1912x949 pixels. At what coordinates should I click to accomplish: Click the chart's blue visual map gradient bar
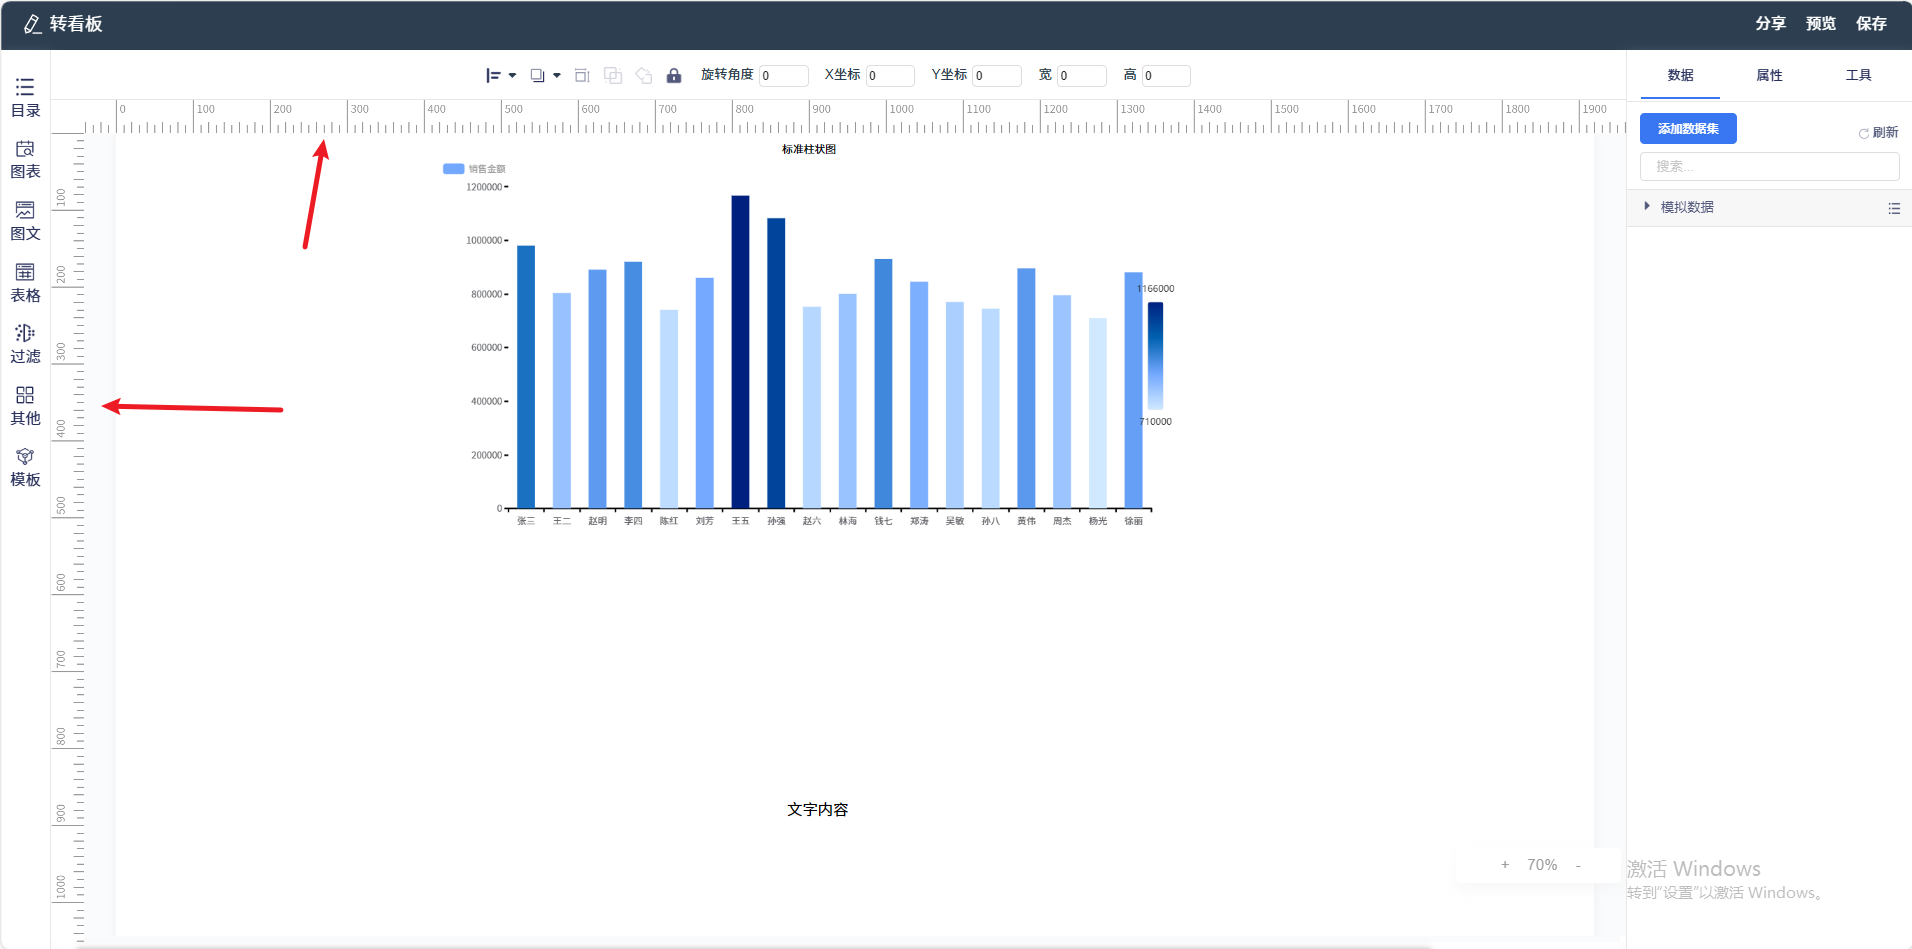point(1155,355)
